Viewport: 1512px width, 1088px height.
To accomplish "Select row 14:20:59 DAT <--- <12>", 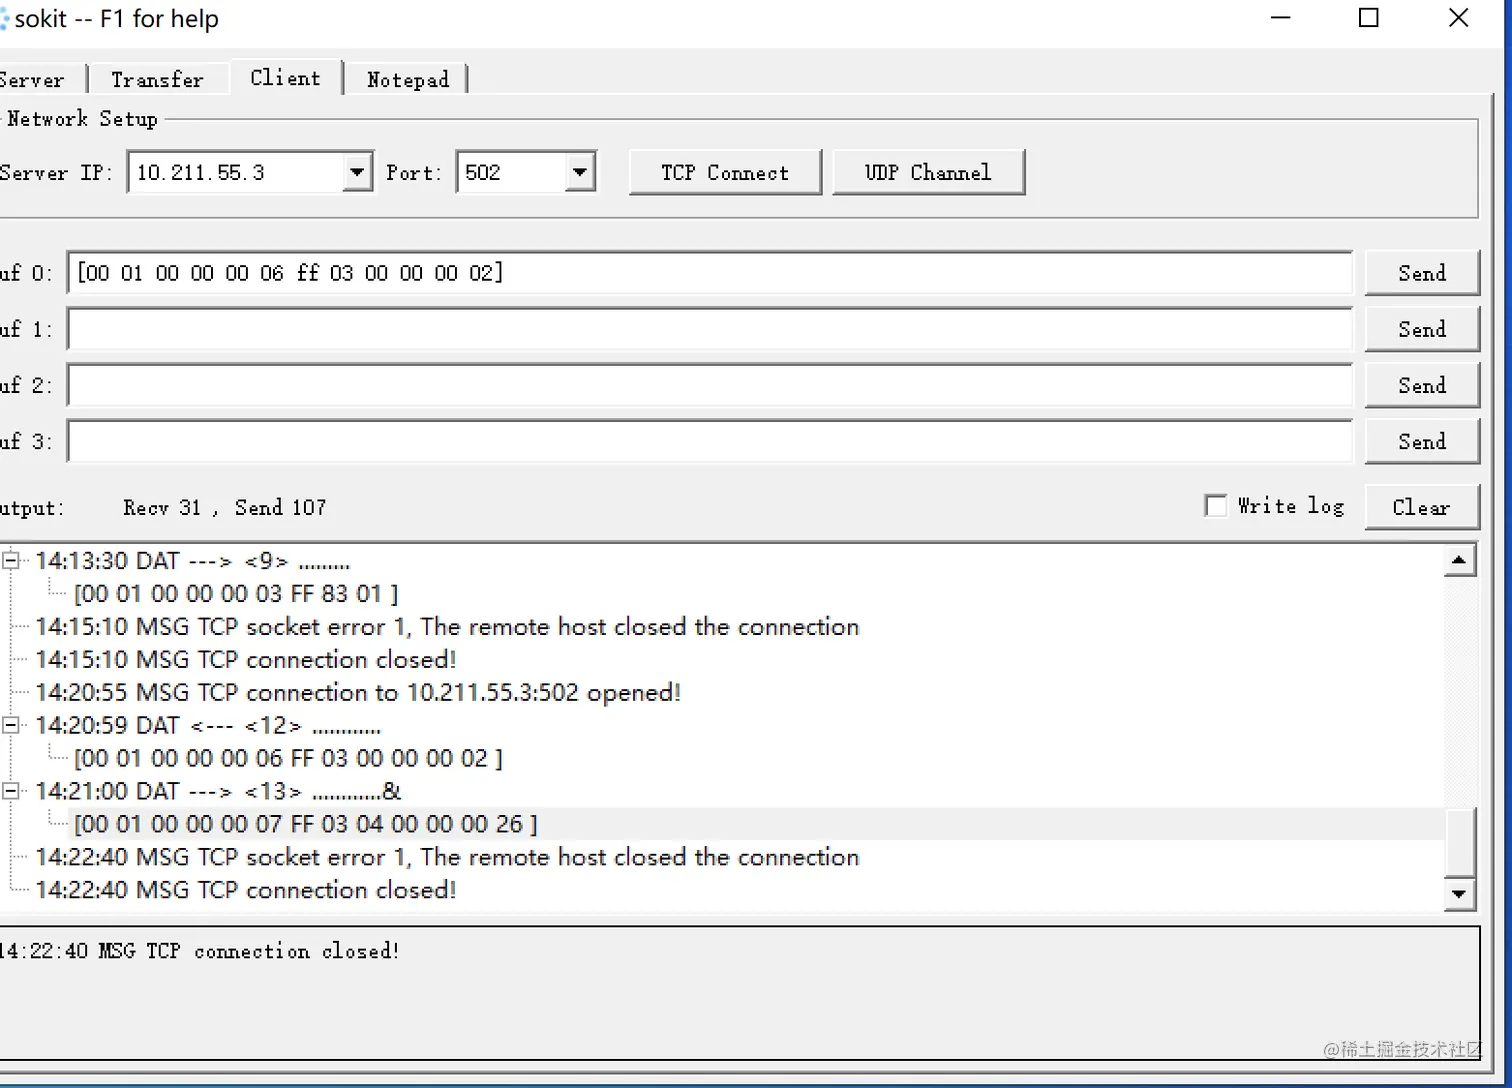I will point(208,725).
